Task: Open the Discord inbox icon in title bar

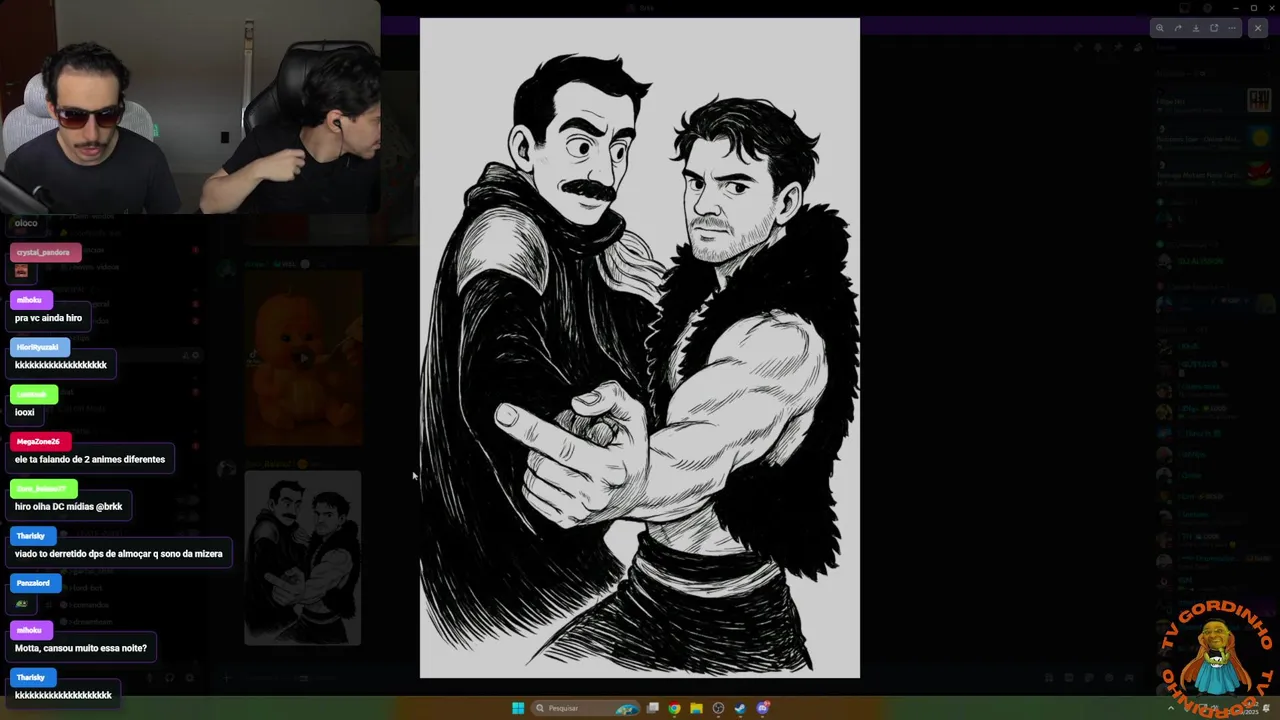Action: tap(1185, 8)
